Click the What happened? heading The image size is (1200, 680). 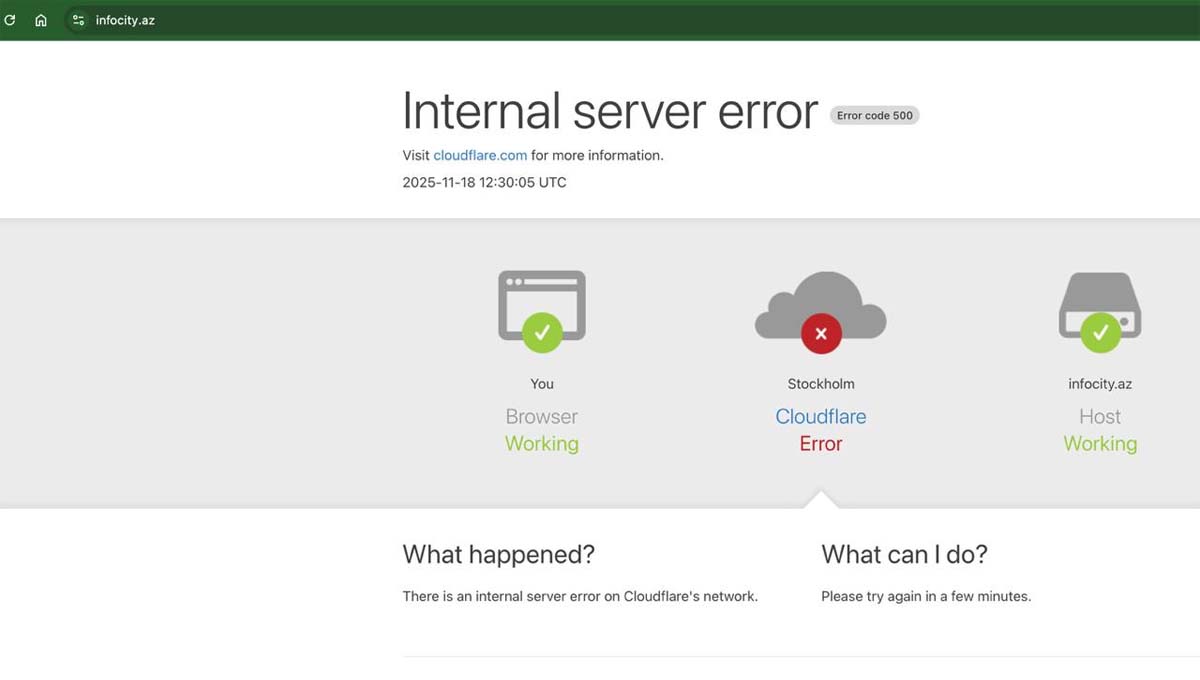pyautogui.click(x=498, y=555)
